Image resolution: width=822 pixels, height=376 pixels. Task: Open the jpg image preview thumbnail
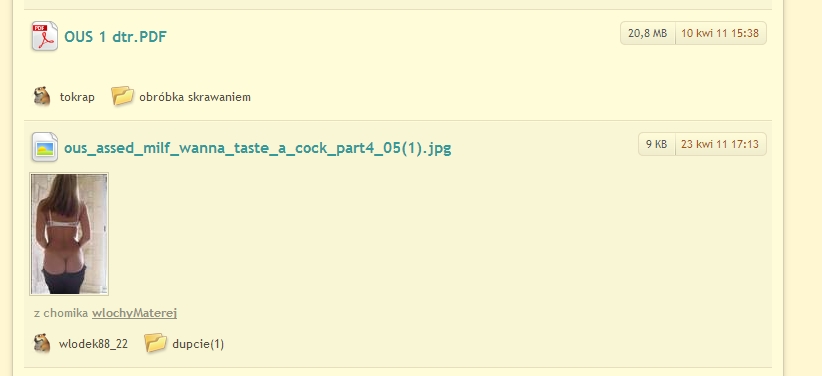69,234
